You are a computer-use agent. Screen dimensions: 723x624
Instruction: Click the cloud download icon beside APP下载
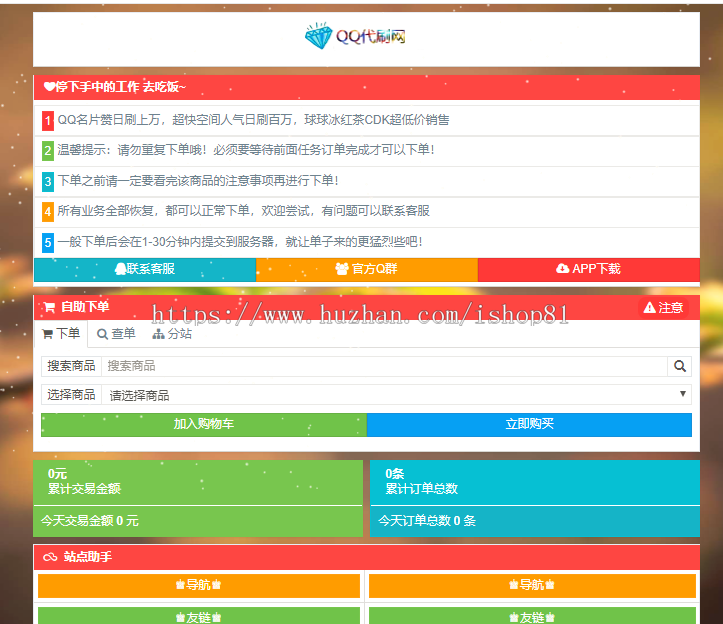click(x=562, y=268)
